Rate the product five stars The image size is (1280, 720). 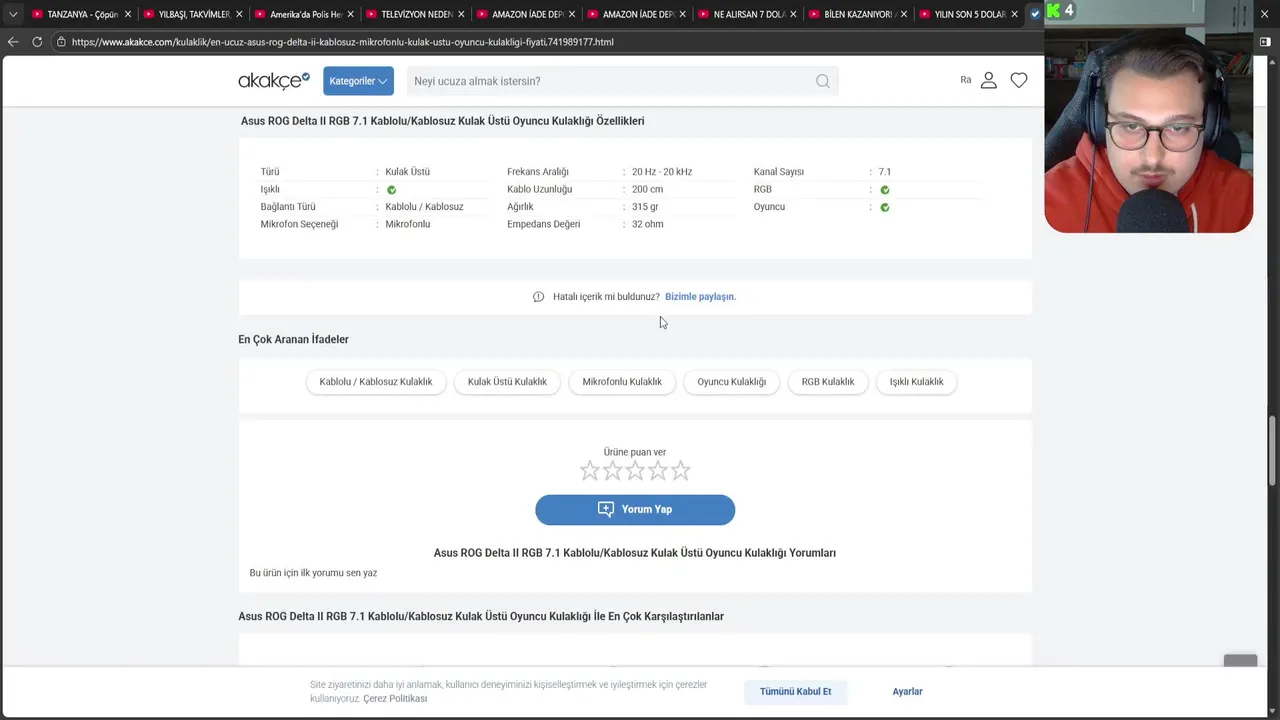pyautogui.click(x=681, y=471)
